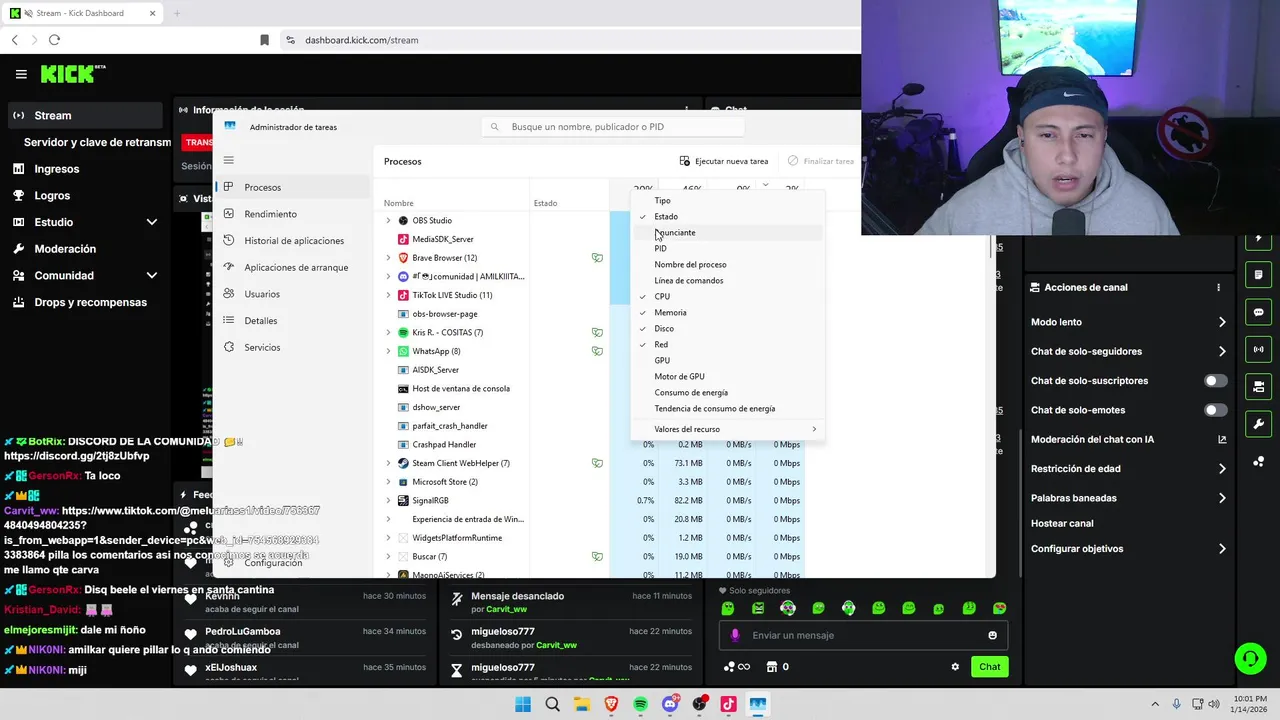Uncheck the Red column option
This screenshot has width=1280, height=720.
coord(727,345)
